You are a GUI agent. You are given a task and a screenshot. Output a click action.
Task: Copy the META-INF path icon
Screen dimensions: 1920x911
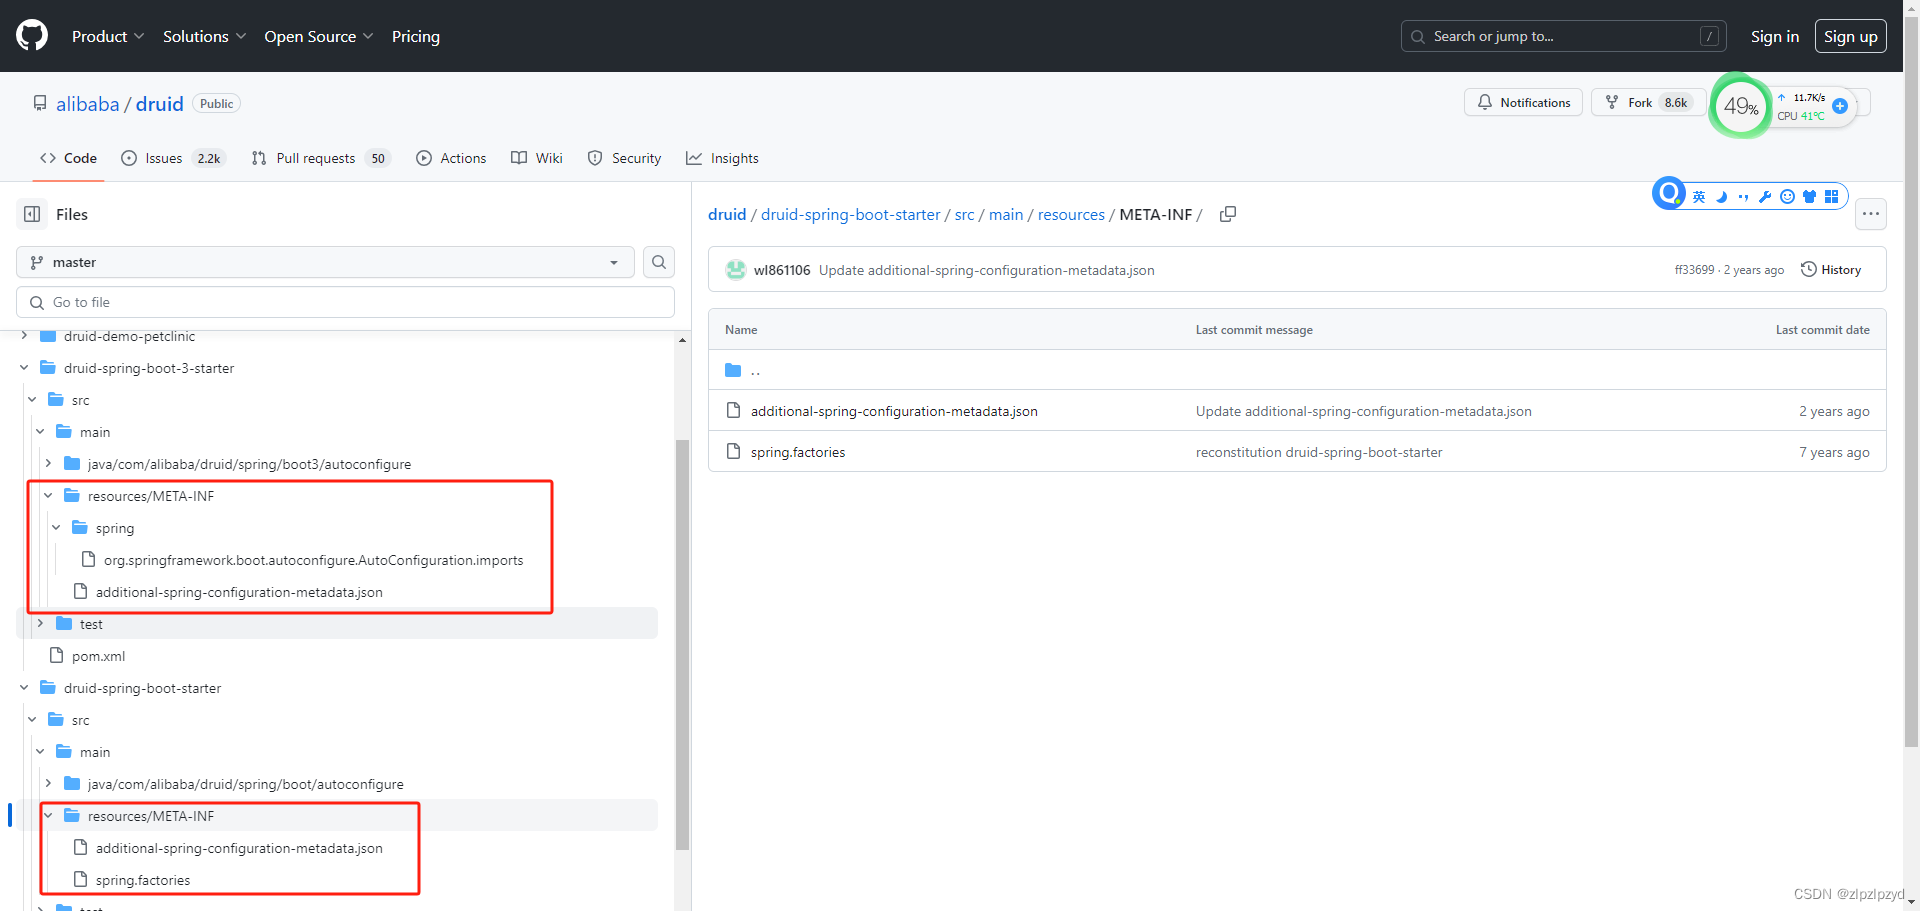point(1228,214)
